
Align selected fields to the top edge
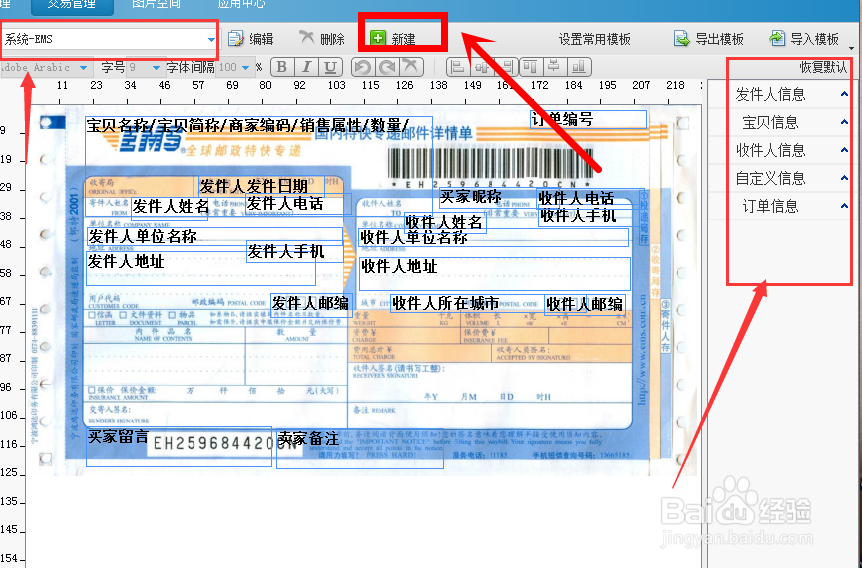tap(530, 67)
